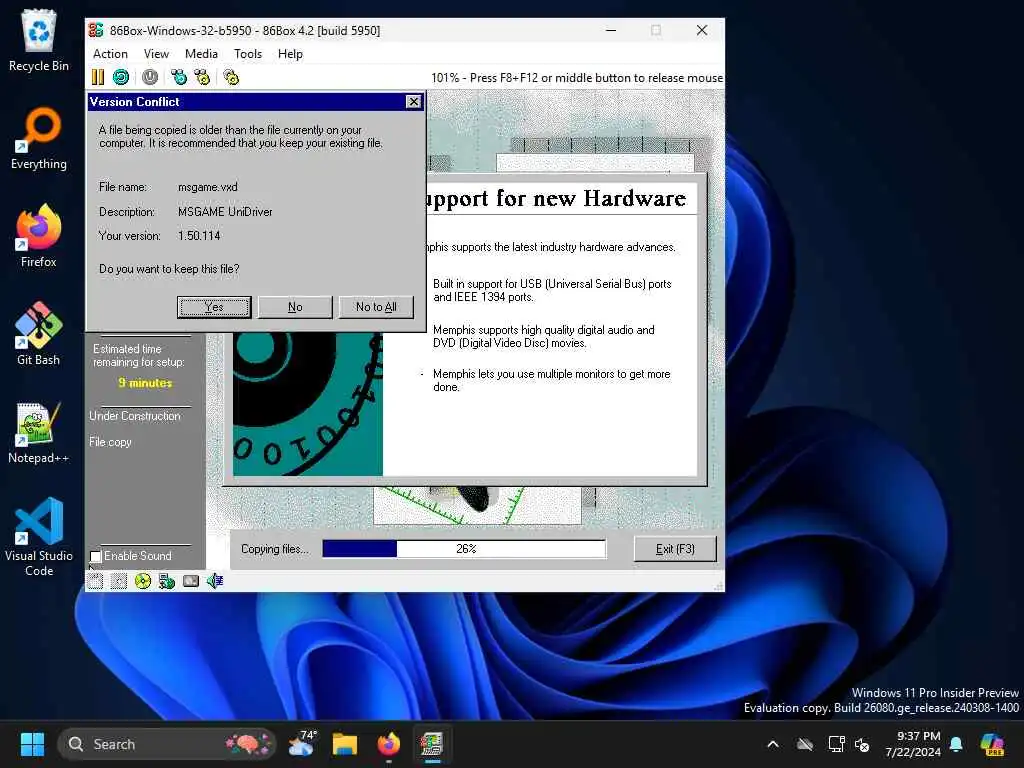
Task: Click the 86Box taskbar icon
Action: click(432, 744)
